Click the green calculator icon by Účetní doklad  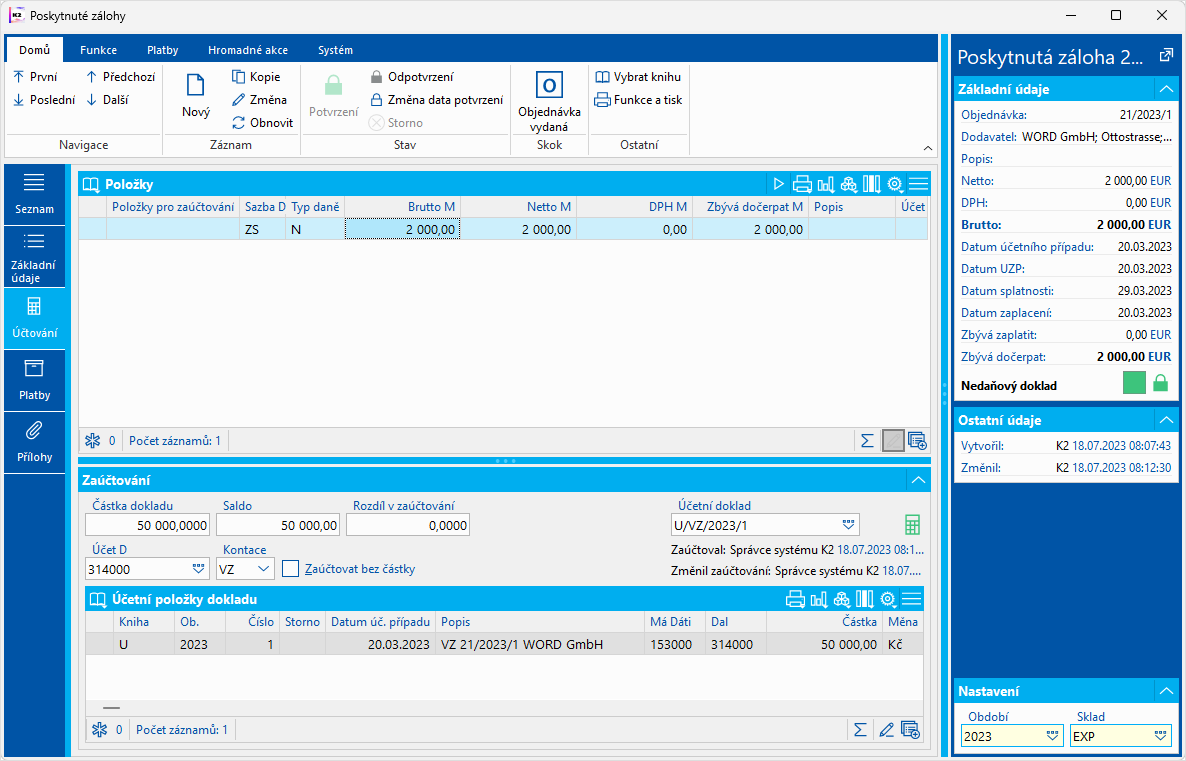[911, 525]
